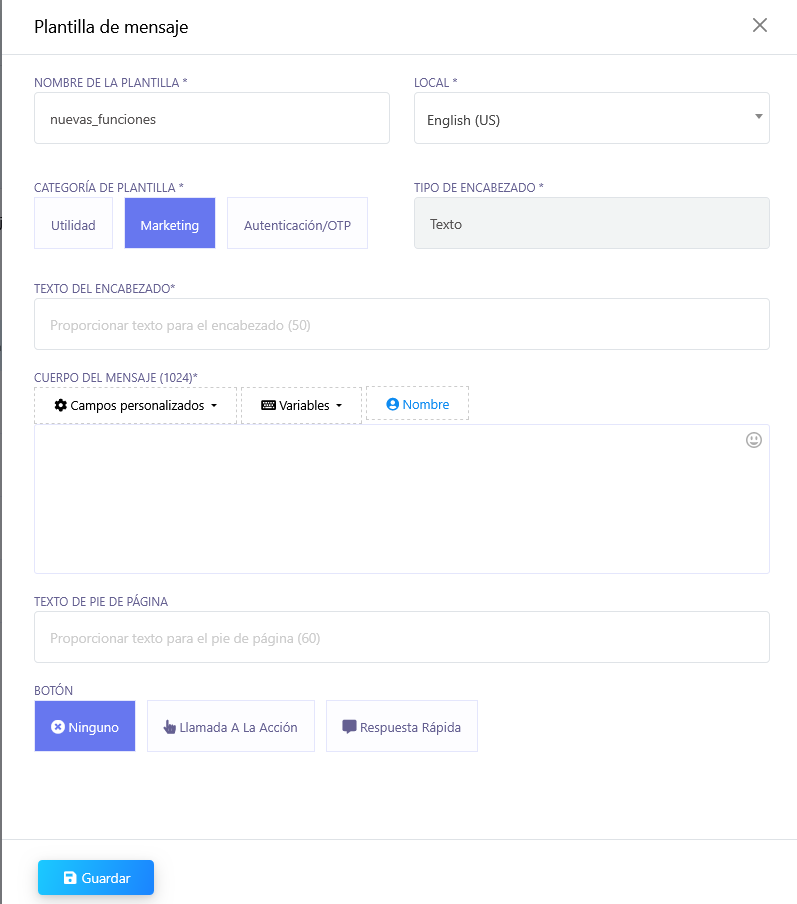Click the gear icon on Campos personalizados
Image resolution: width=797 pixels, height=904 pixels.
point(61,405)
